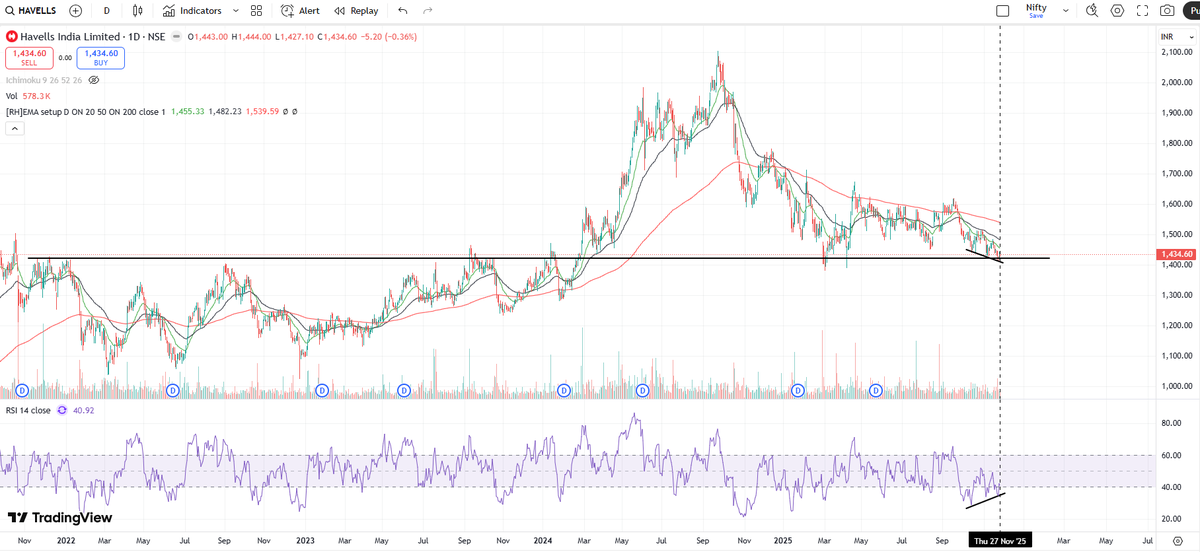The image size is (1200, 552).
Task: Expand the favorite indicators dropdown arrow
Action: [x=235, y=10]
